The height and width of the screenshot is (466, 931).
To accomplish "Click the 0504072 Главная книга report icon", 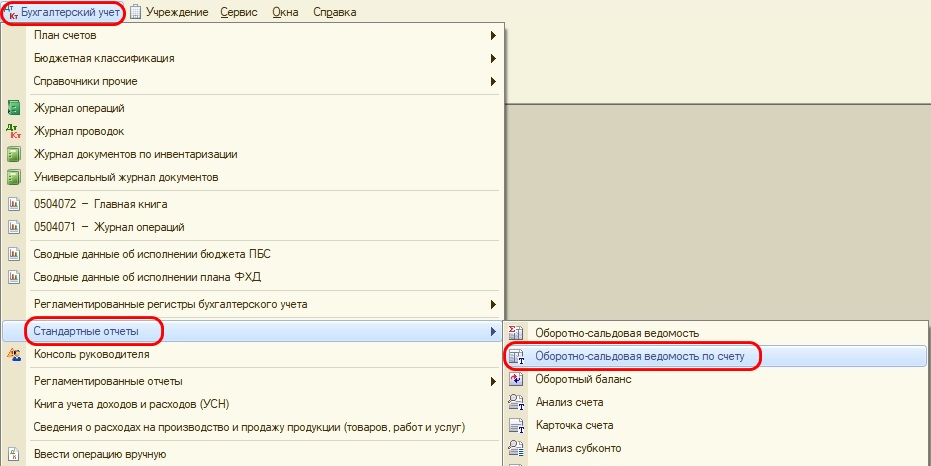I will (x=14, y=204).
